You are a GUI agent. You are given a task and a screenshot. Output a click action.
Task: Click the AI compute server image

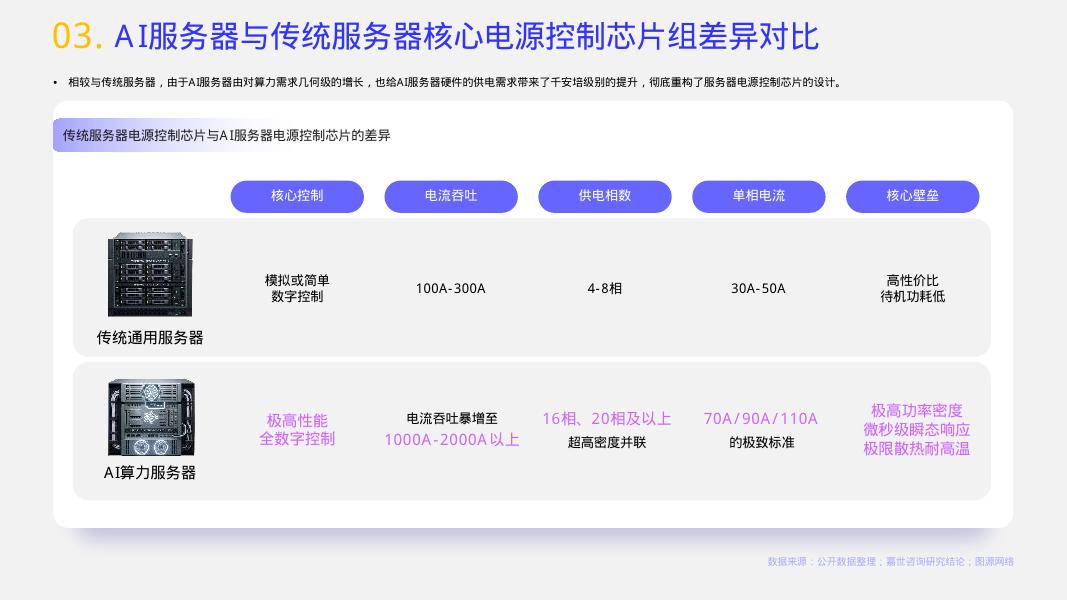[x=151, y=417]
